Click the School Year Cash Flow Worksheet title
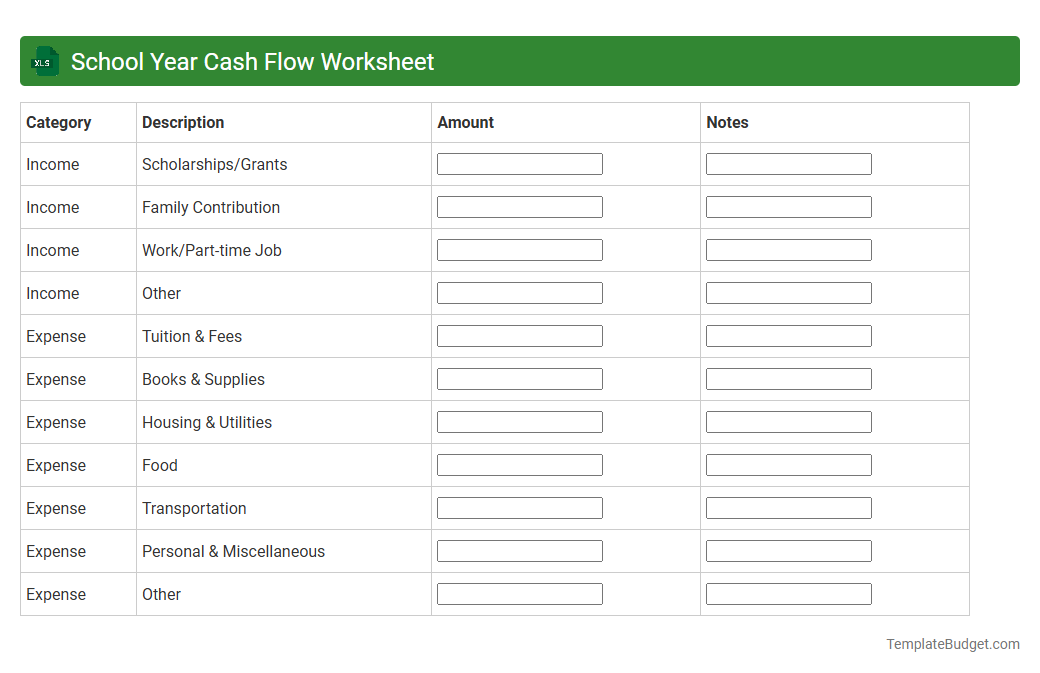This screenshot has height=673, width=1040. [x=254, y=61]
